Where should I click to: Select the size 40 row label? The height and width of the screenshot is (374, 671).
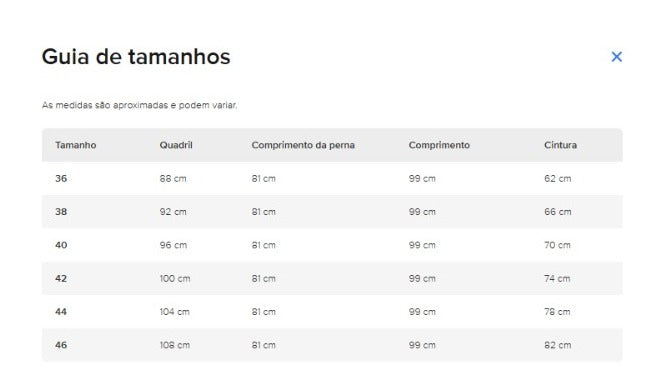tap(61, 245)
